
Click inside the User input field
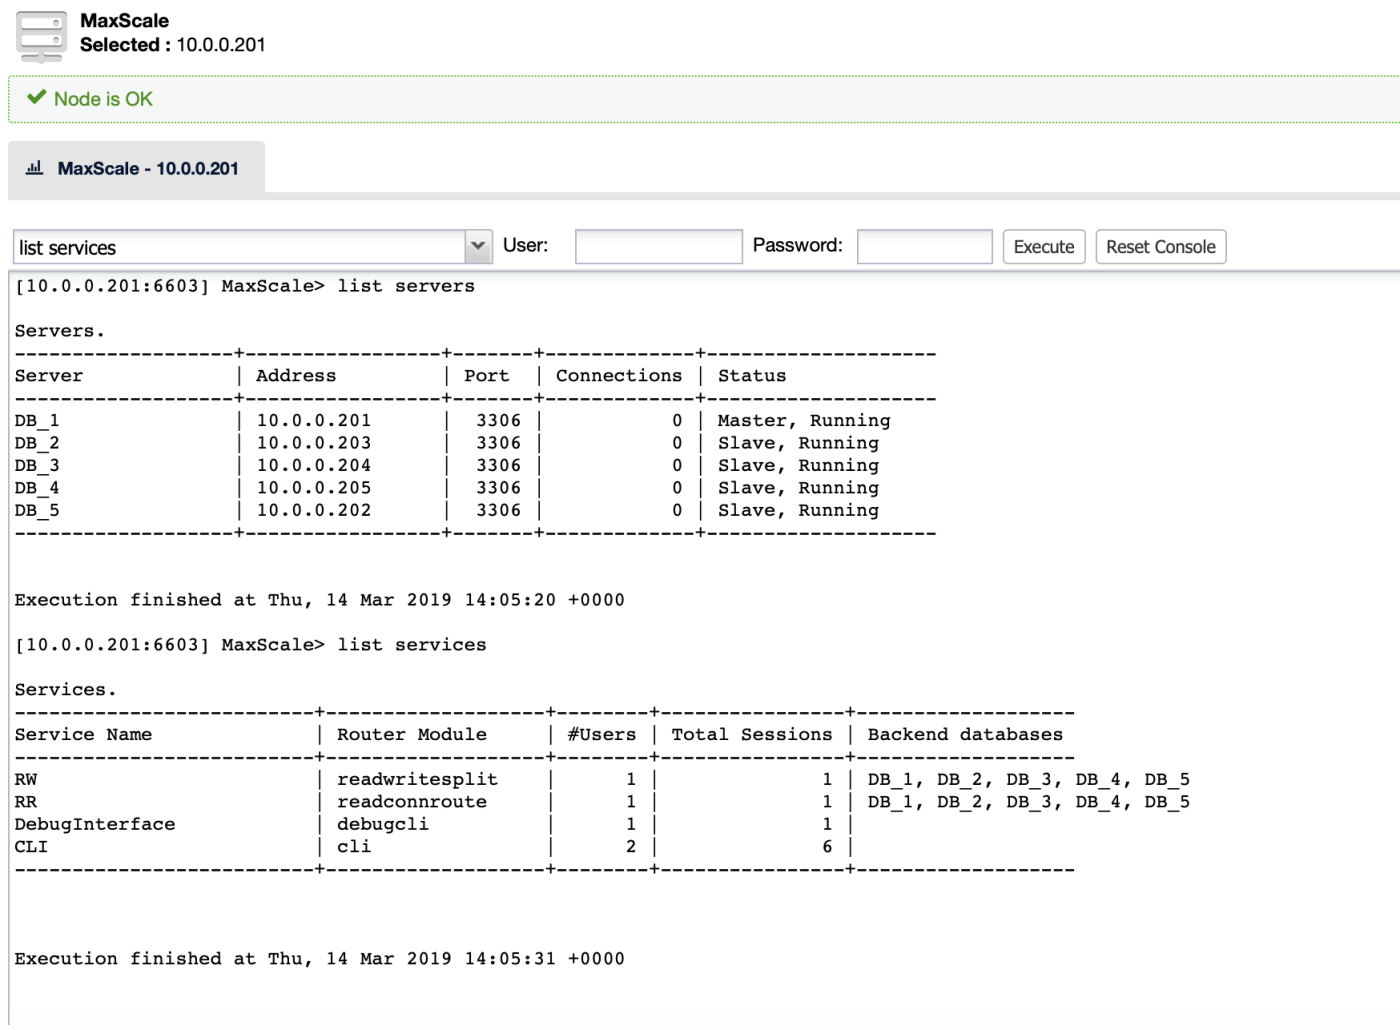point(657,246)
